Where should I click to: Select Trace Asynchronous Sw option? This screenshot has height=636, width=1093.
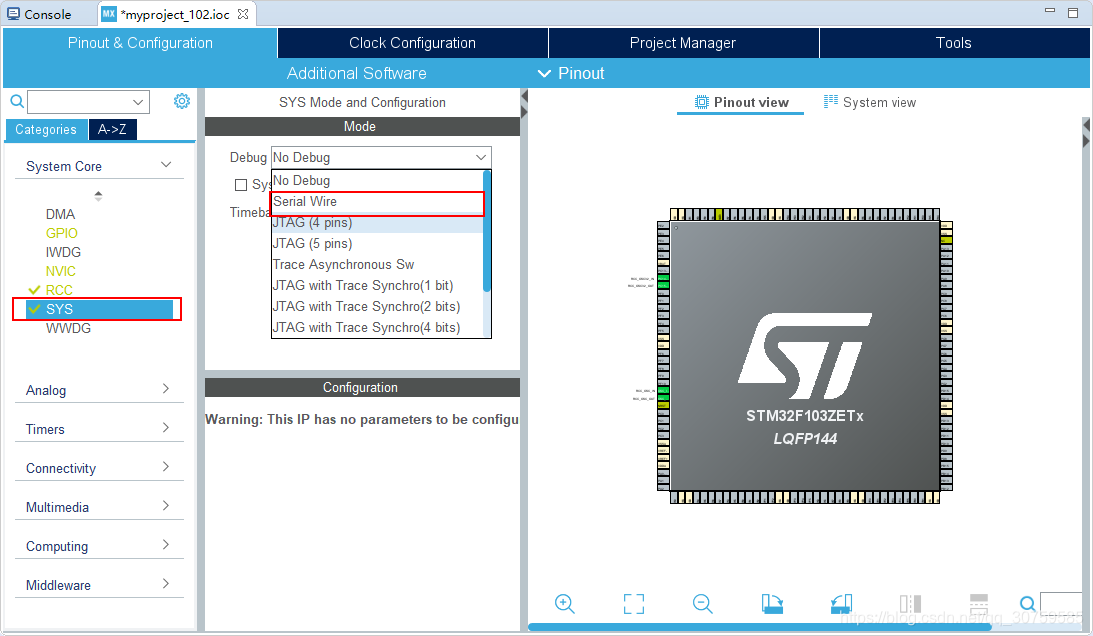pos(377,264)
